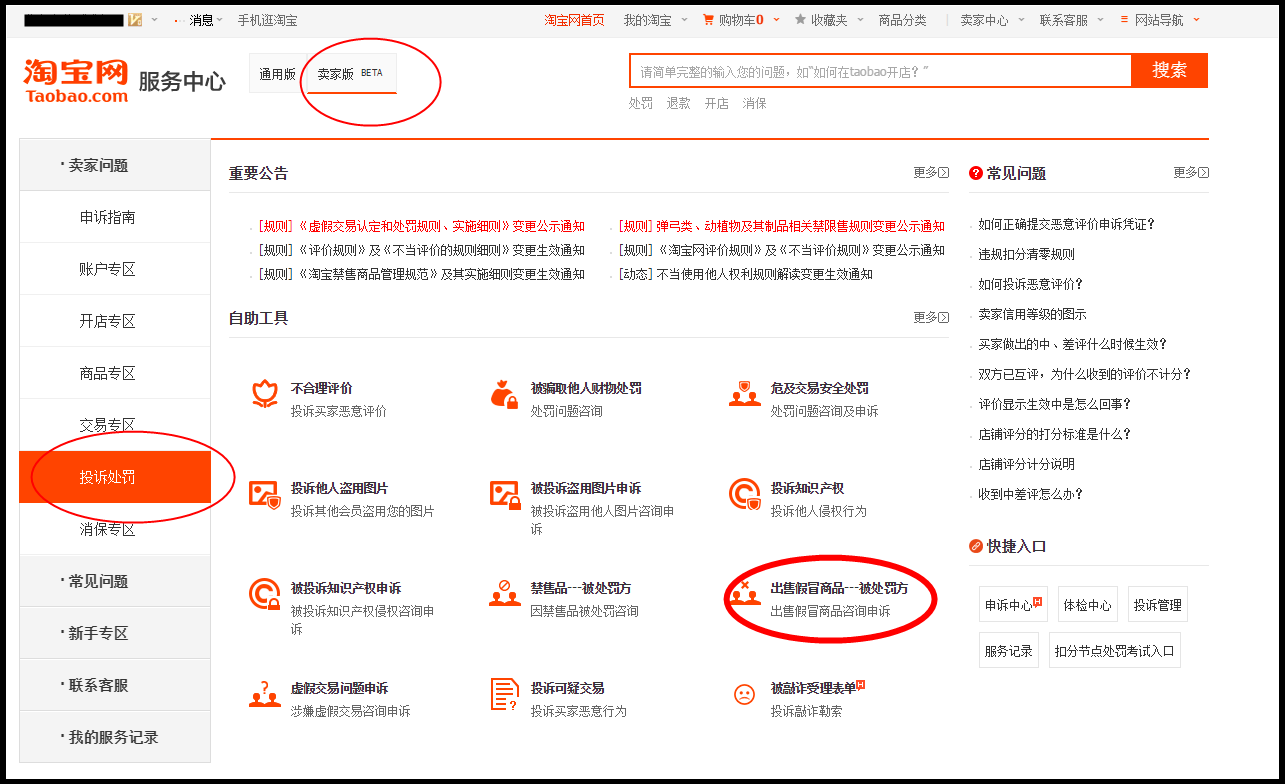
Task: Open the 体检中心 quick entry button
Action: pyautogui.click(x=1087, y=604)
